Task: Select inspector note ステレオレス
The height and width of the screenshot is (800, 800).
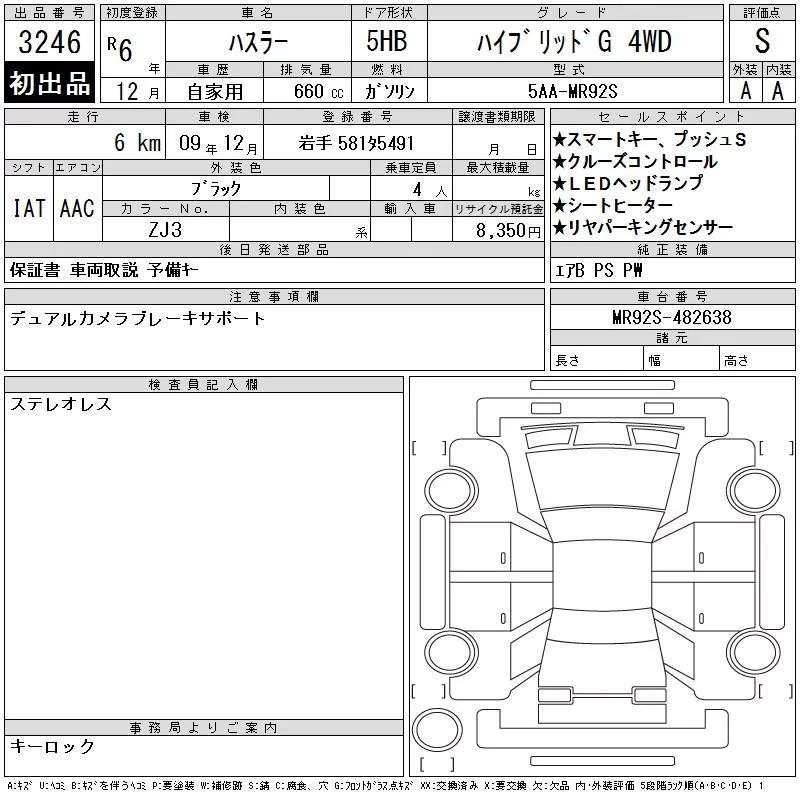Action: point(61,404)
